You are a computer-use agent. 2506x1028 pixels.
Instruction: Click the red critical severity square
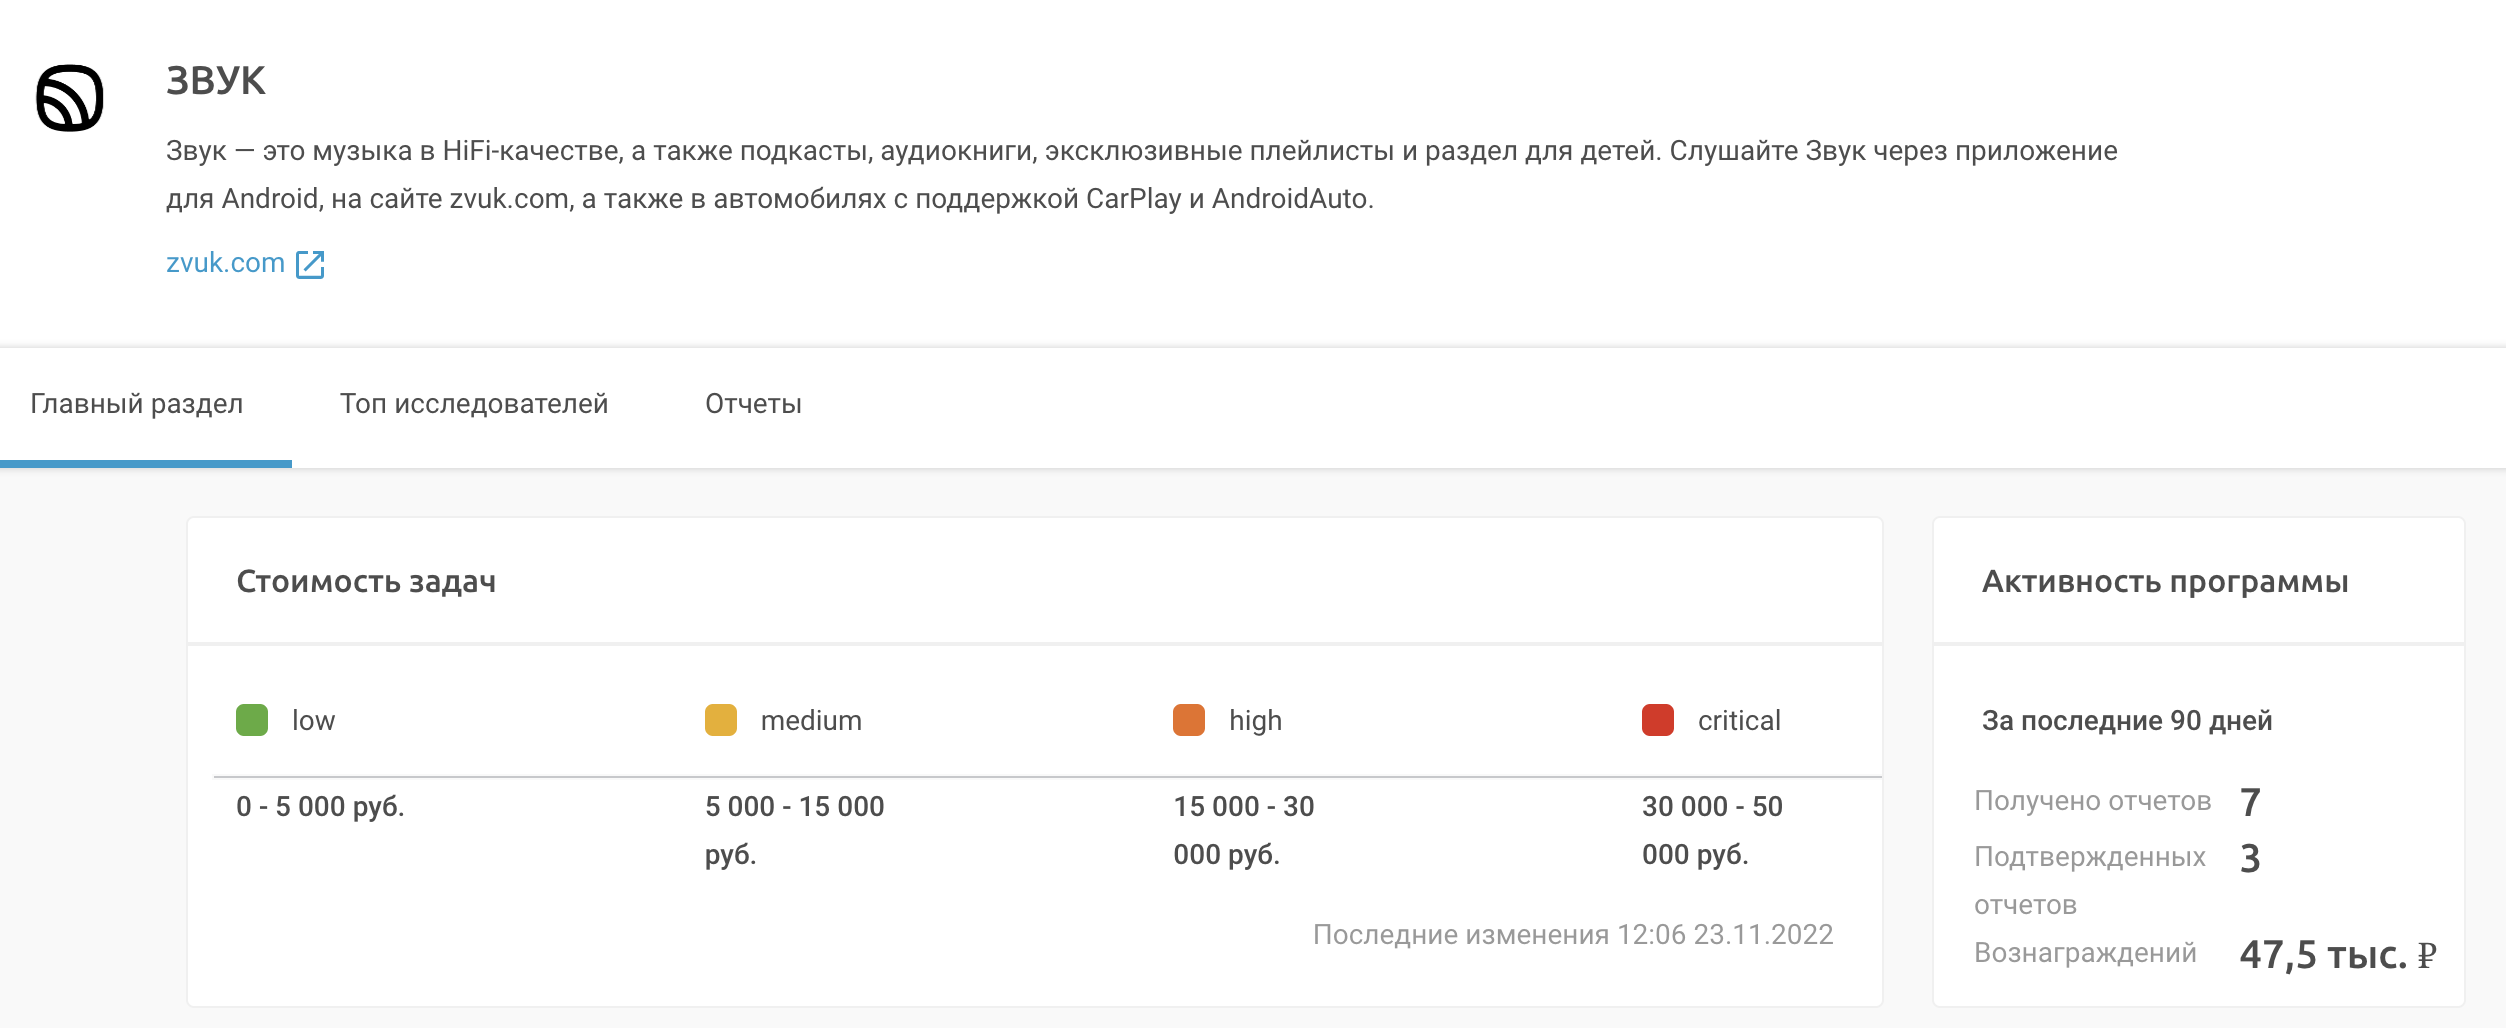point(1657,719)
